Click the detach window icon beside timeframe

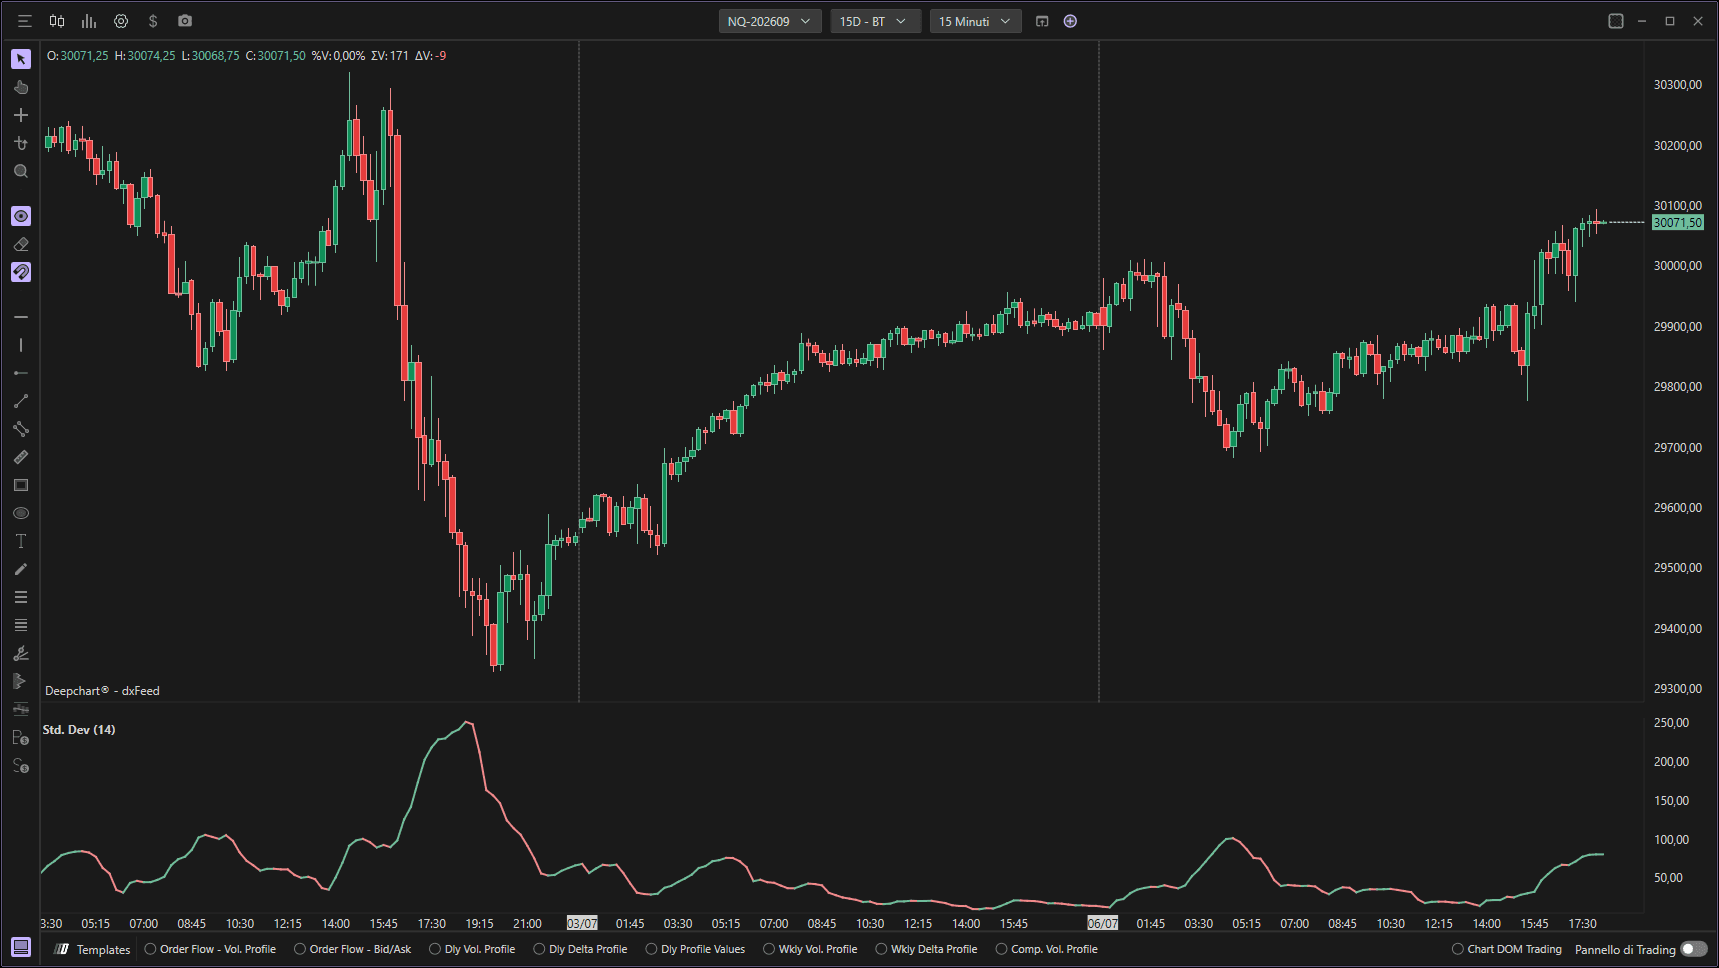1042,21
